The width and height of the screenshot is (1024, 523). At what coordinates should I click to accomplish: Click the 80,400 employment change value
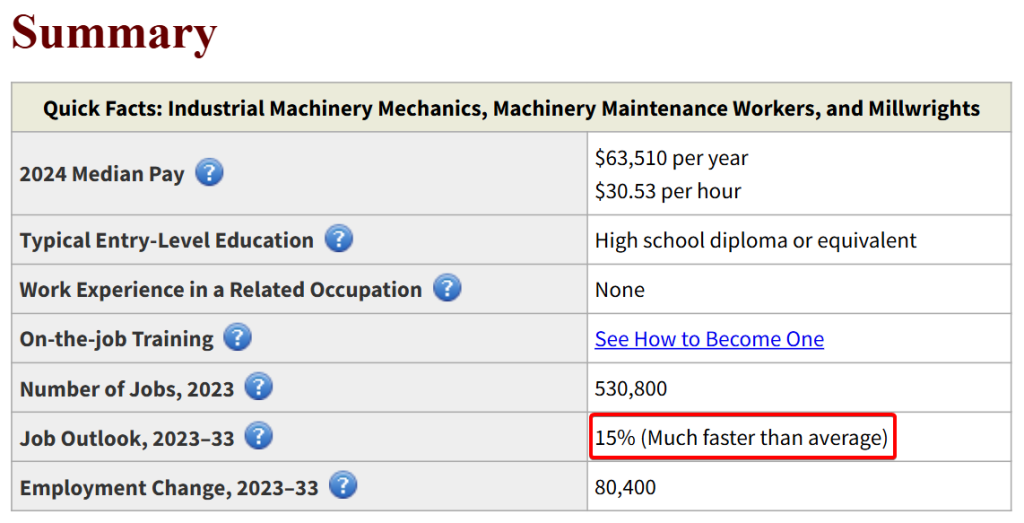tap(625, 487)
